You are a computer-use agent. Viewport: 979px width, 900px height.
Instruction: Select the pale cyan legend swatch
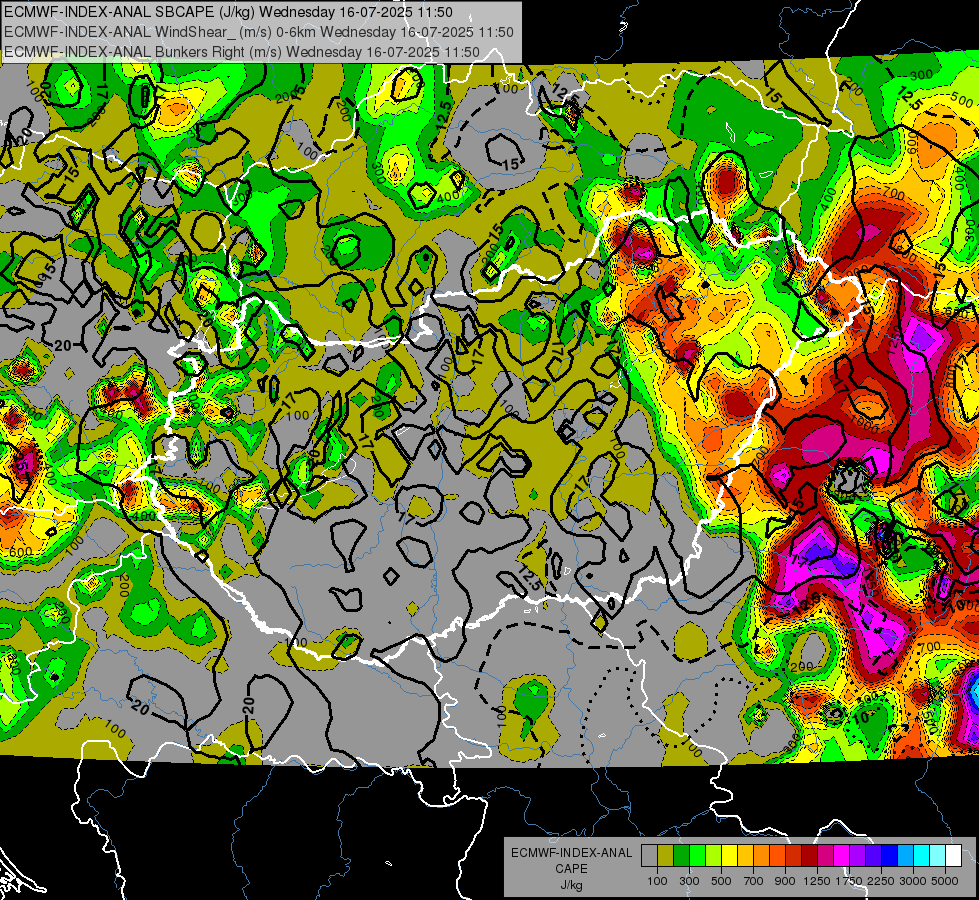click(x=938, y=855)
